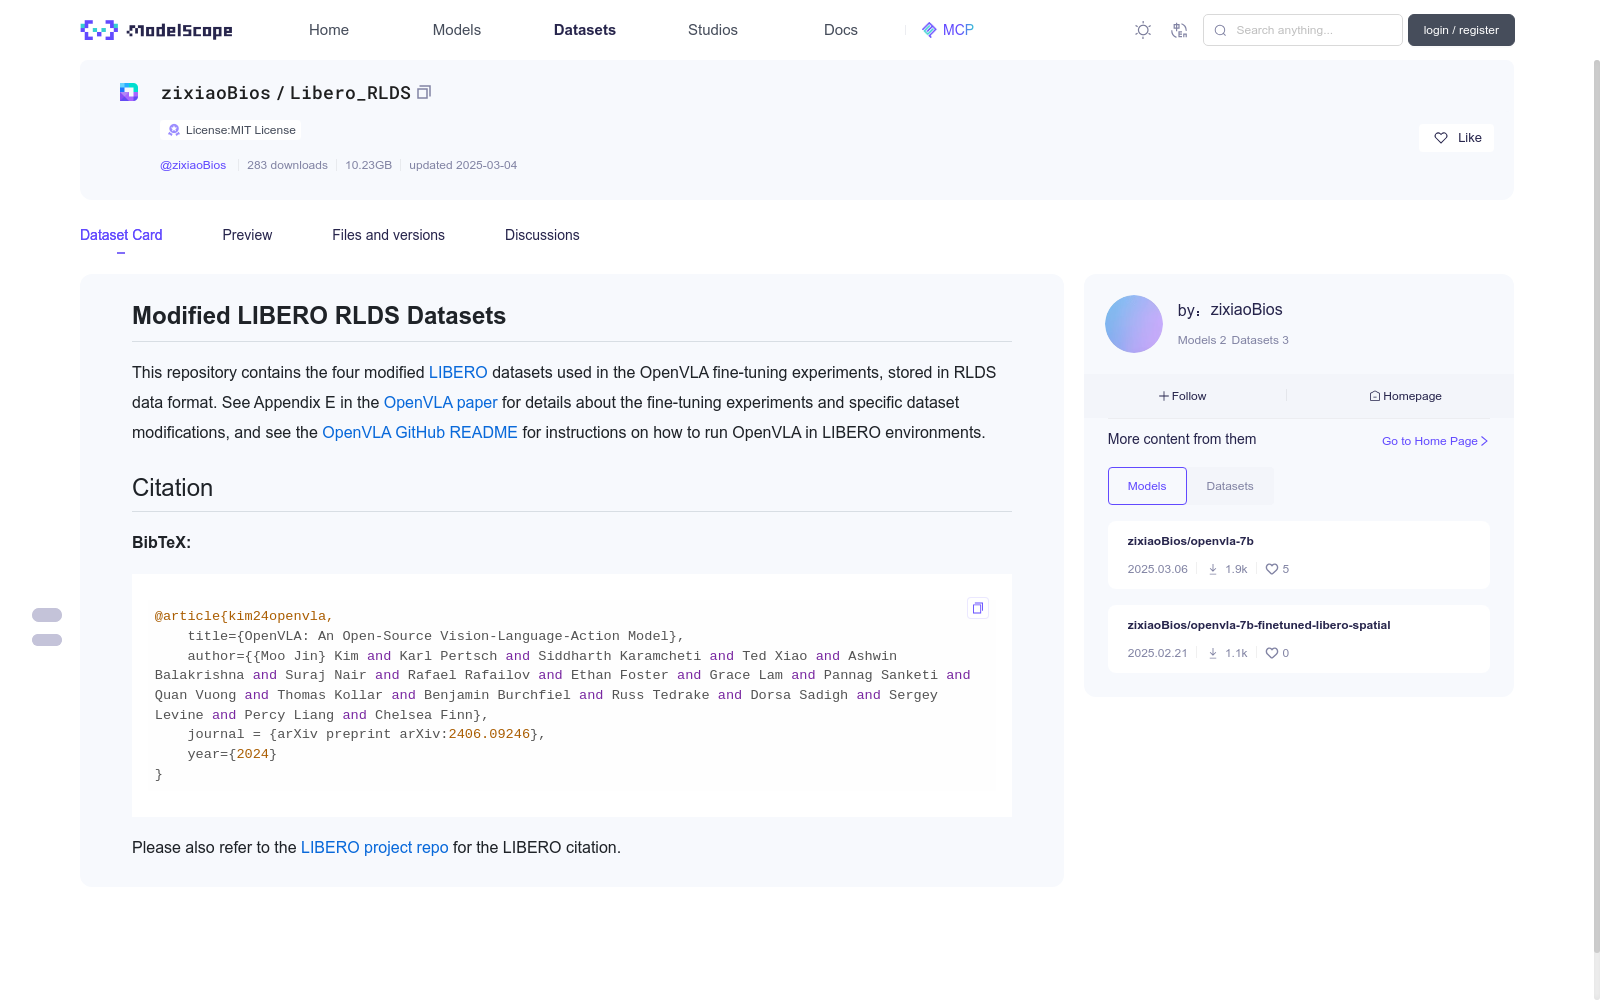Follow the LIBERO link in the description

[458, 372]
